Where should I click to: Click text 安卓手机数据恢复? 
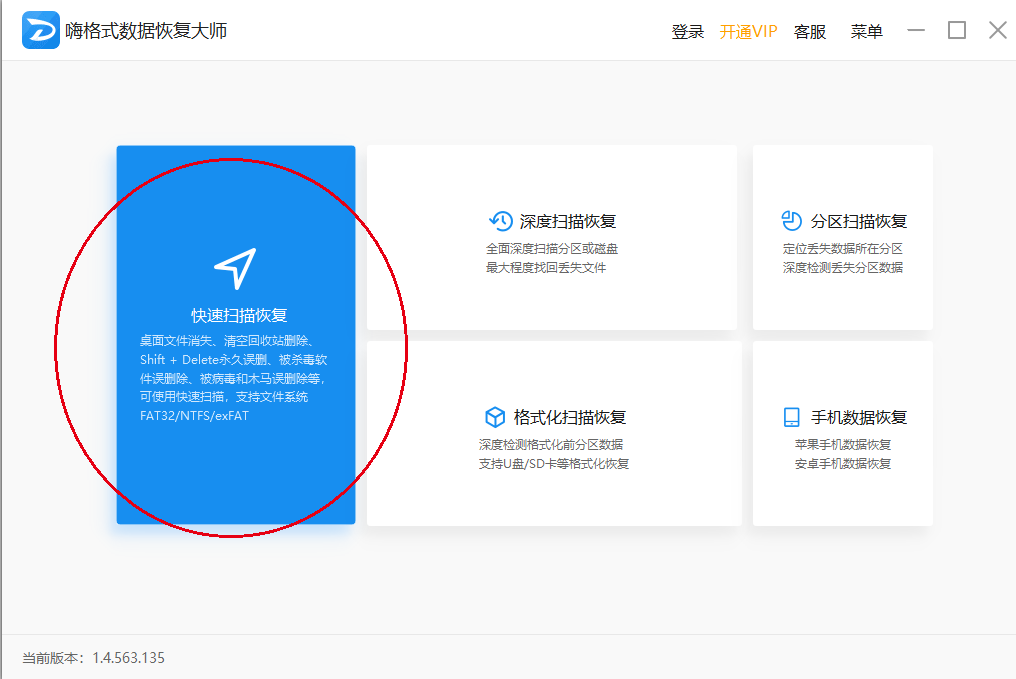click(843, 464)
